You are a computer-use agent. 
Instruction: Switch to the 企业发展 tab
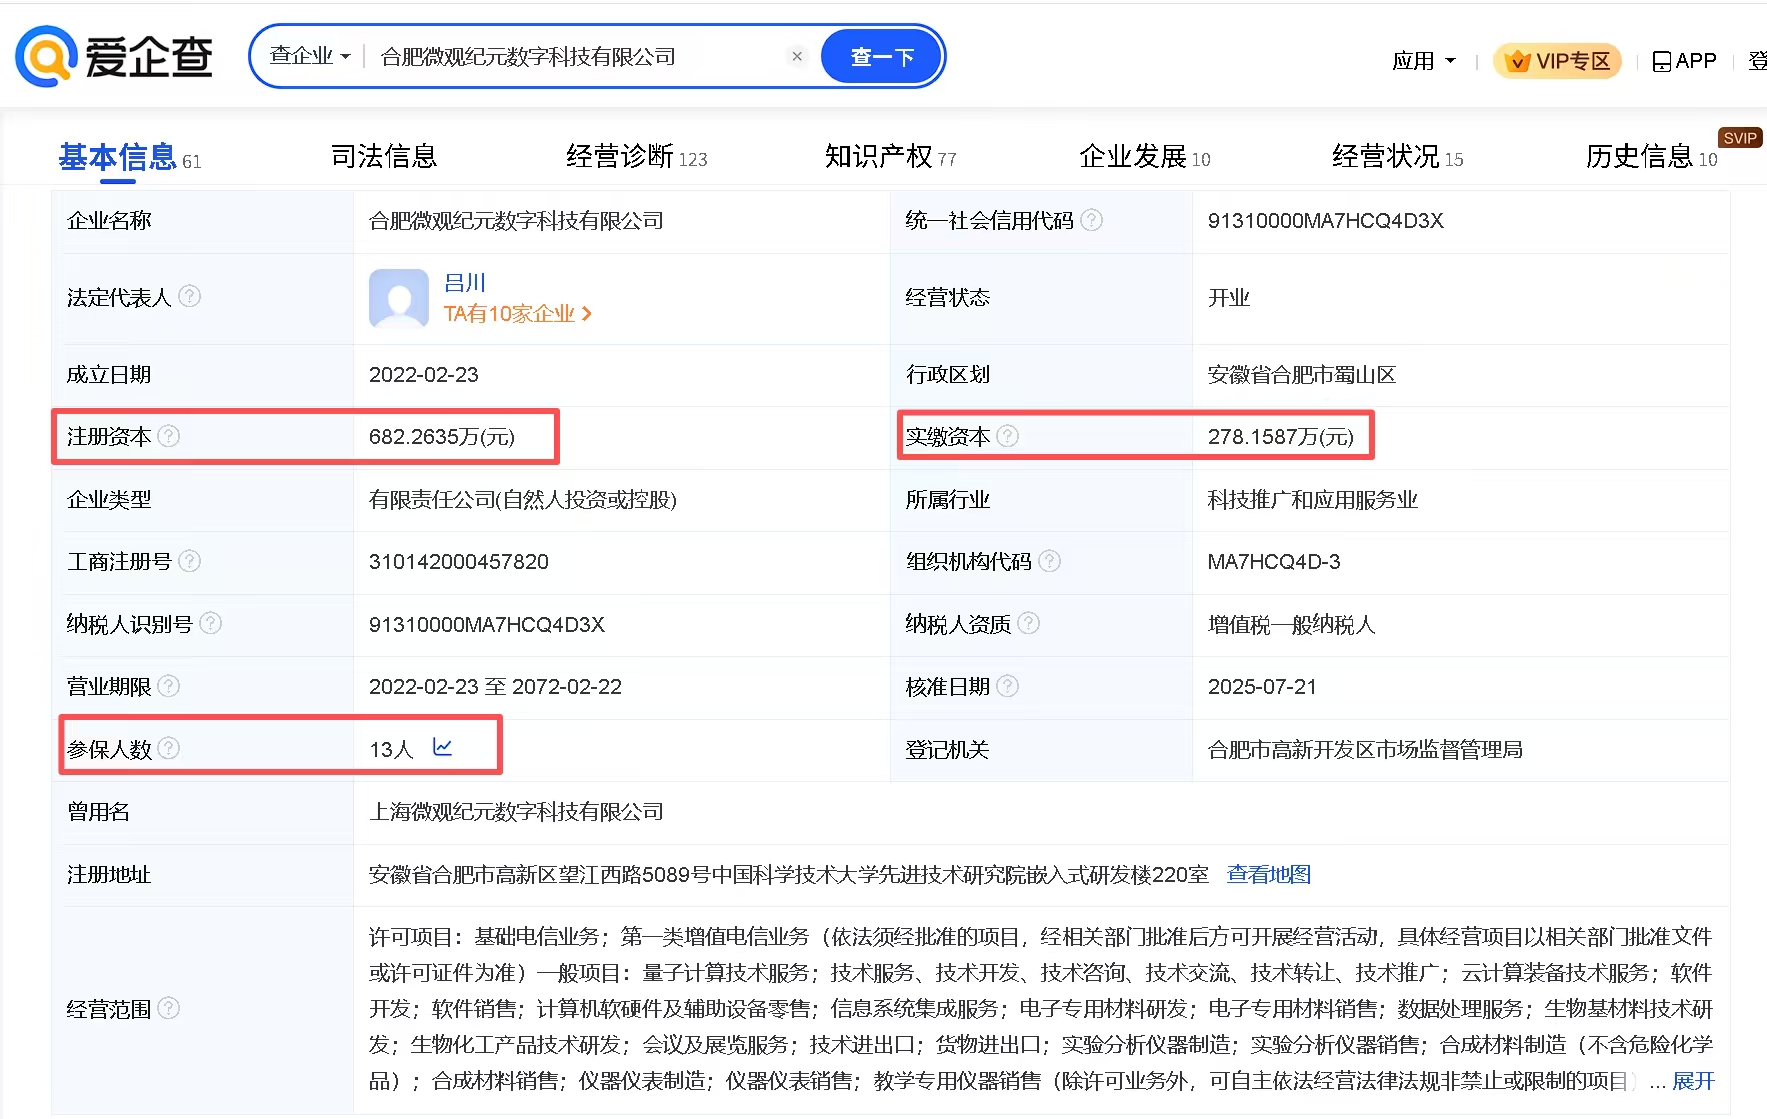(x=1145, y=156)
